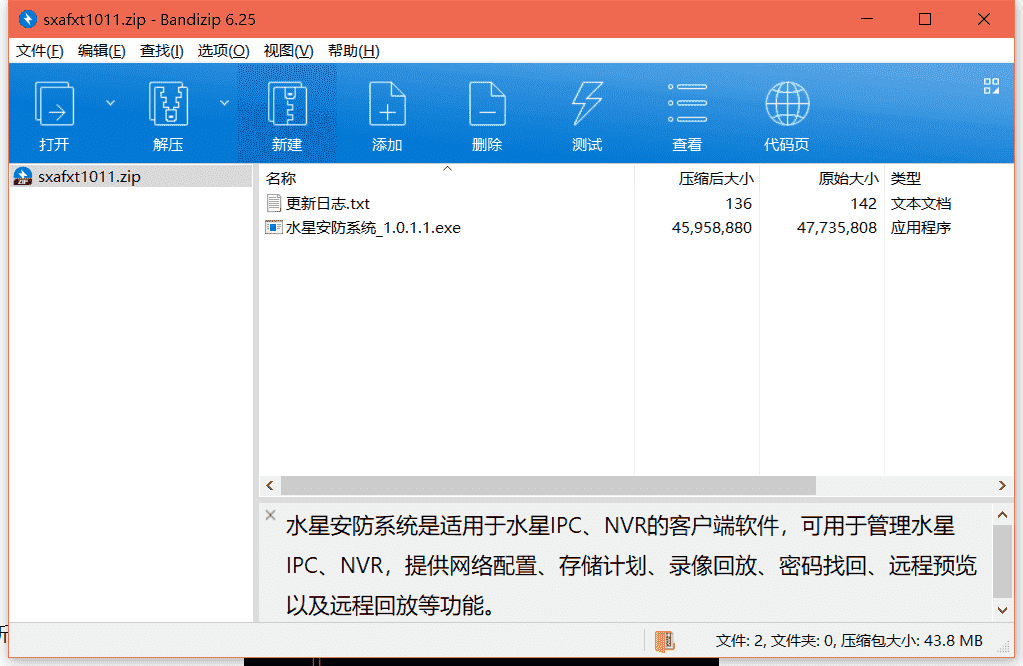Expand the dropdown arrow next to 解压
The image size is (1023, 666).
click(x=224, y=103)
